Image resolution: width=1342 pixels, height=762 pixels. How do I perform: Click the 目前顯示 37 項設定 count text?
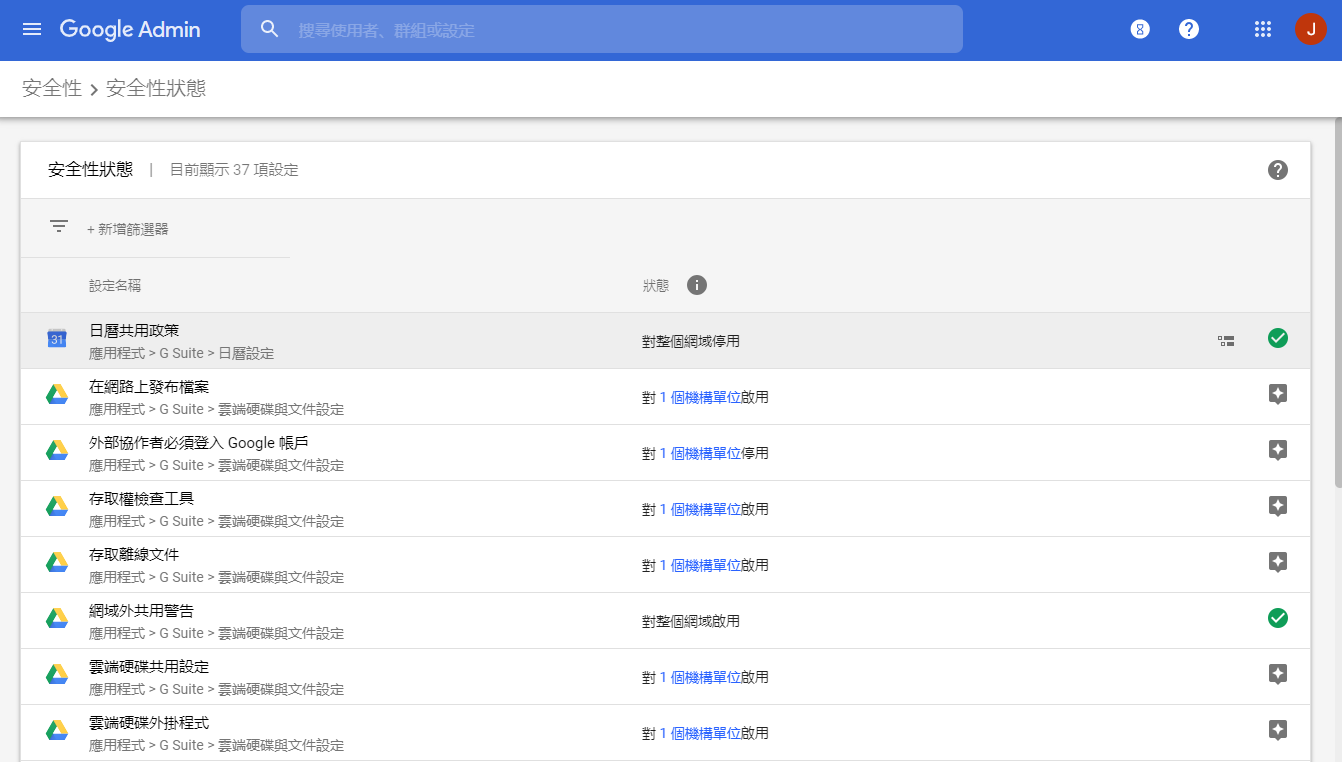coord(234,170)
